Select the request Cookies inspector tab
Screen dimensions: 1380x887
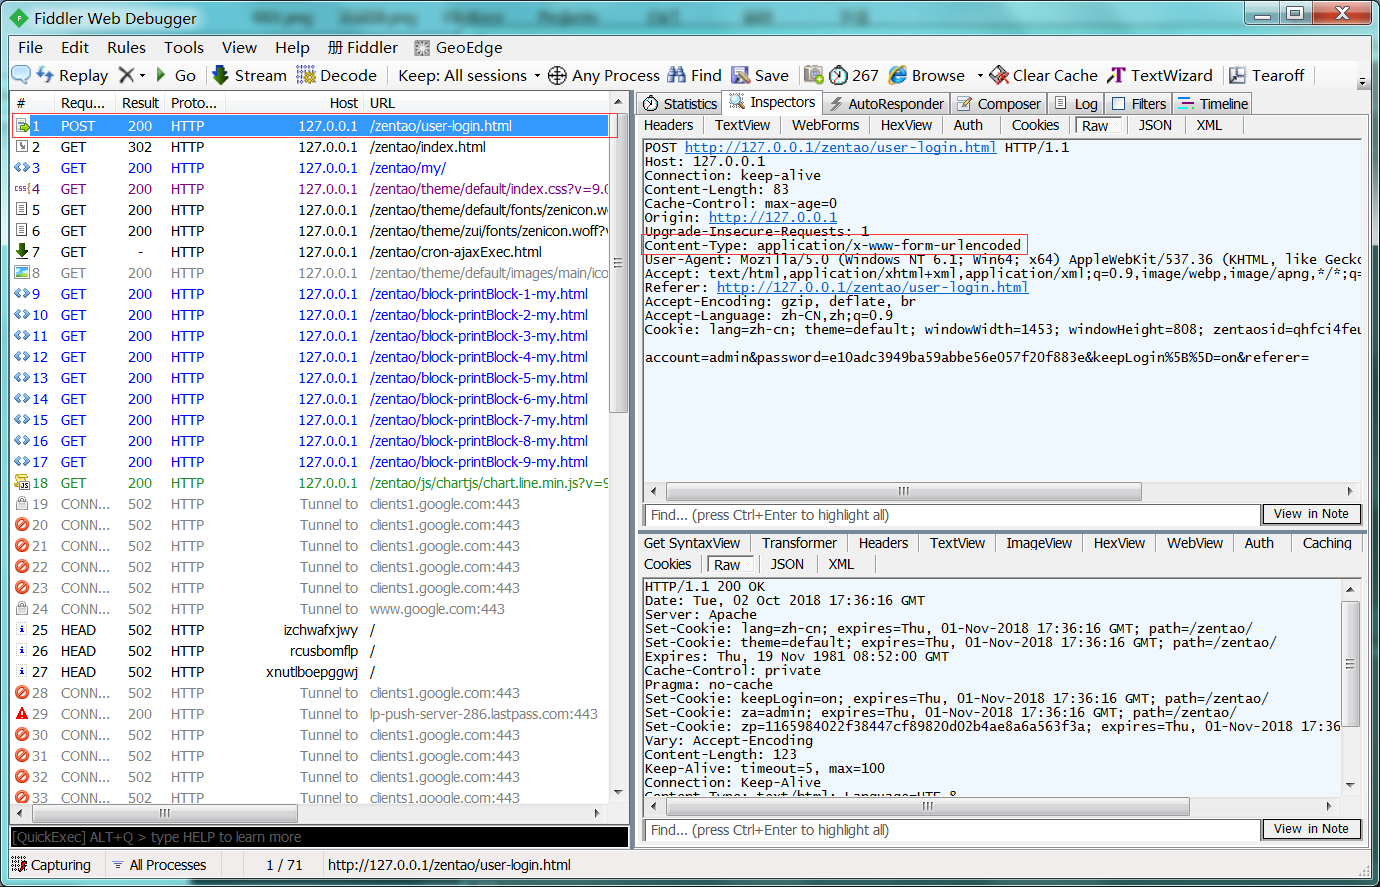[x=1035, y=125]
